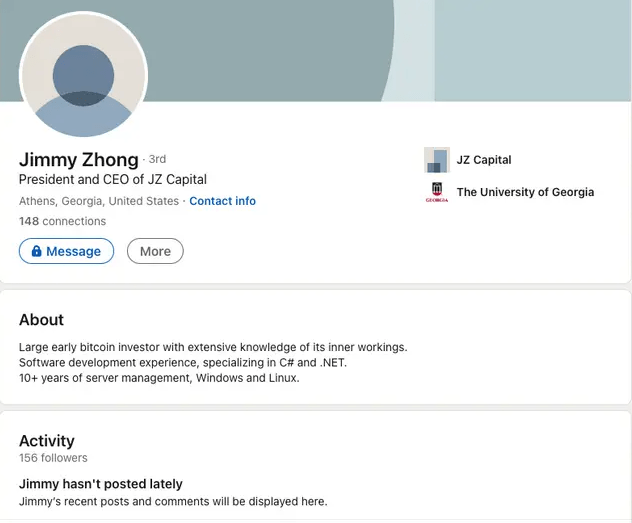Click the University of Georgia logo icon
632x523 pixels.
click(x=437, y=192)
